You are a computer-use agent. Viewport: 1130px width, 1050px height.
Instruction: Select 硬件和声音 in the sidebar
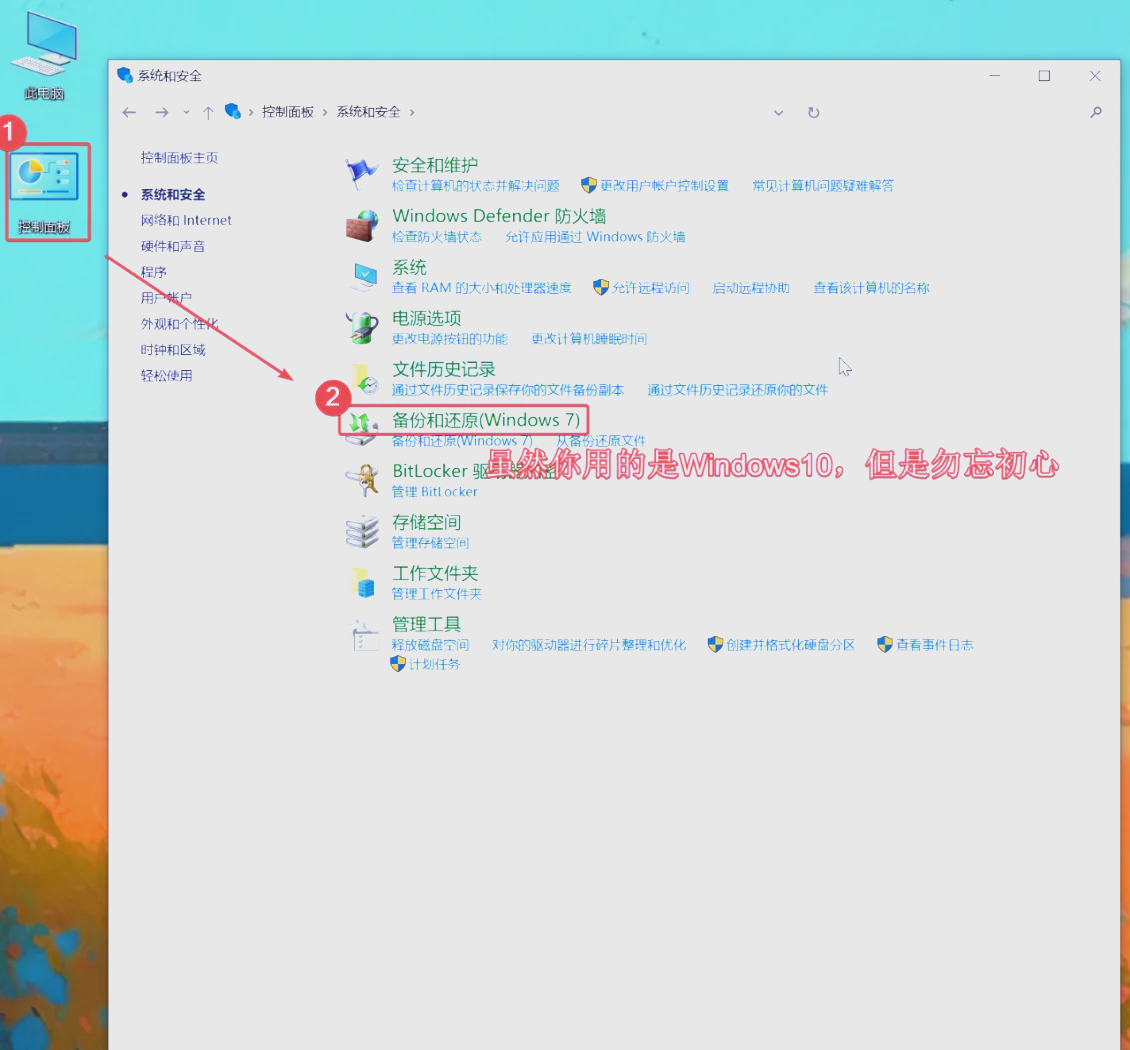(173, 246)
